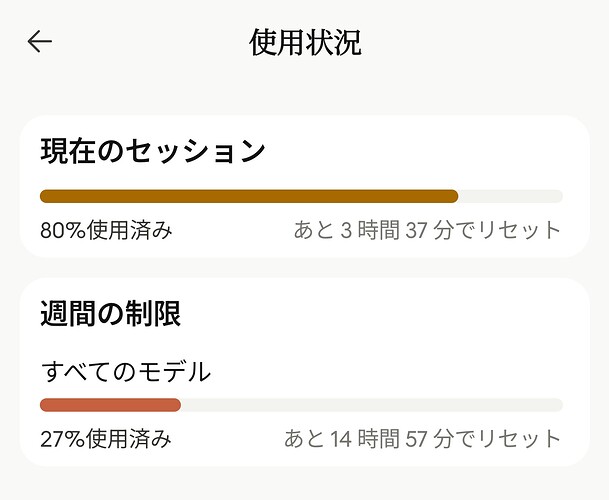Viewport: 609px width, 500px height.
Task: Click the 14 時間 weekly reset hours
Action: [x=365, y=439]
